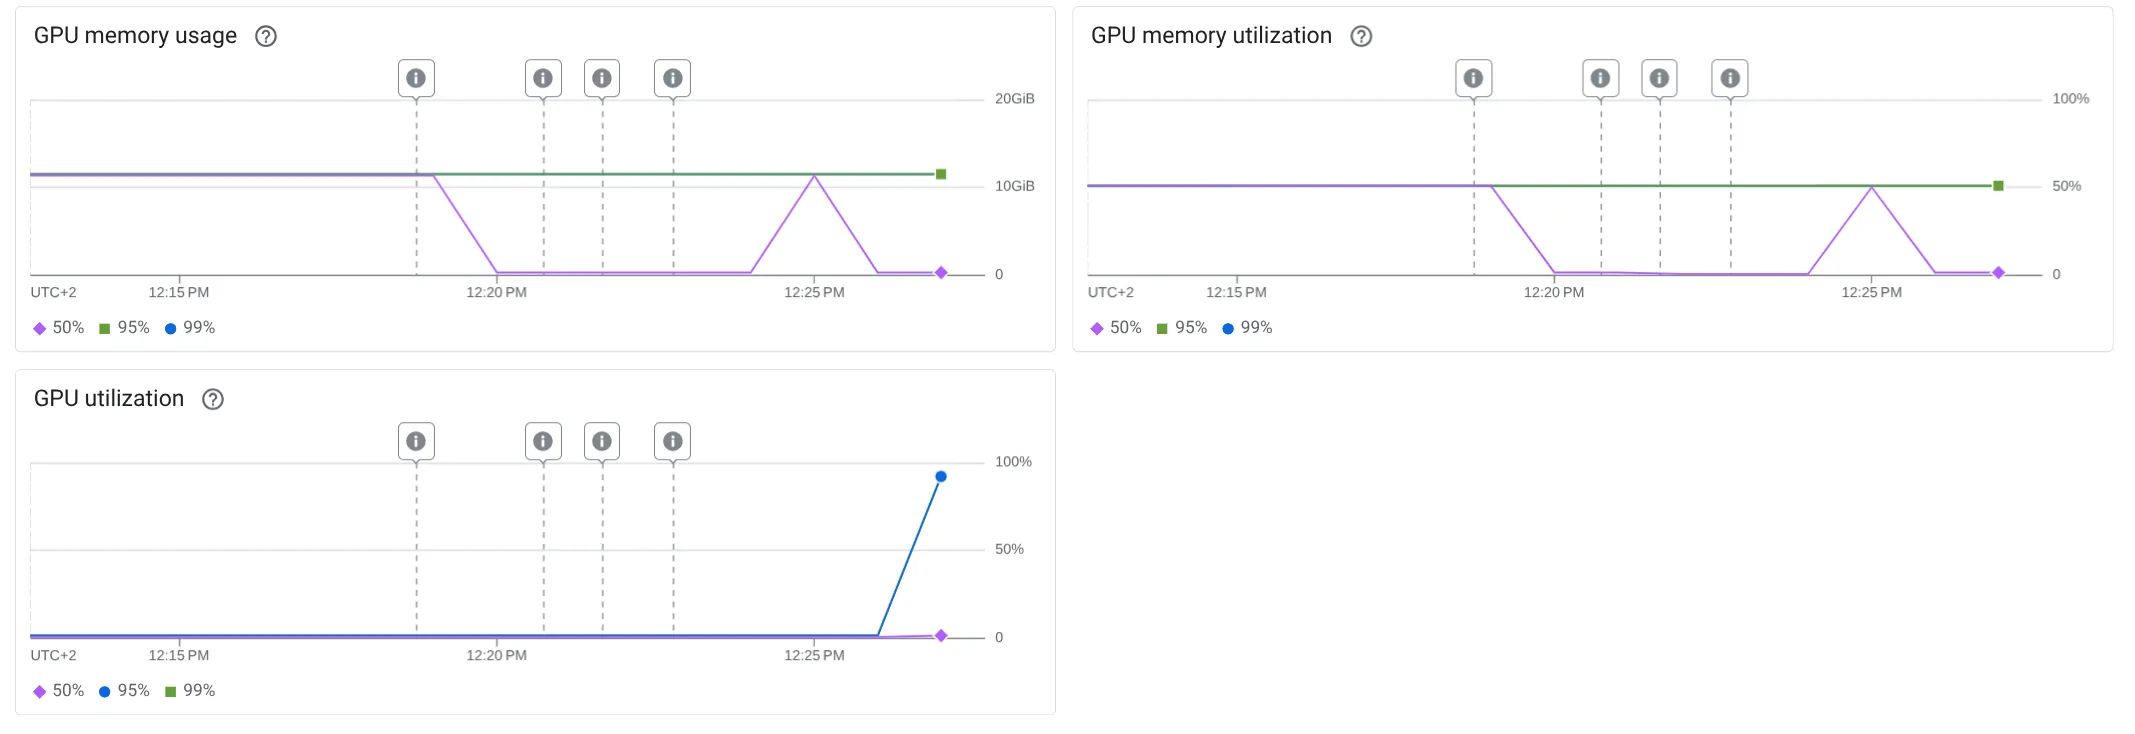Click last info marker on GPU memory usage chart
2135x734 pixels.
673,78
